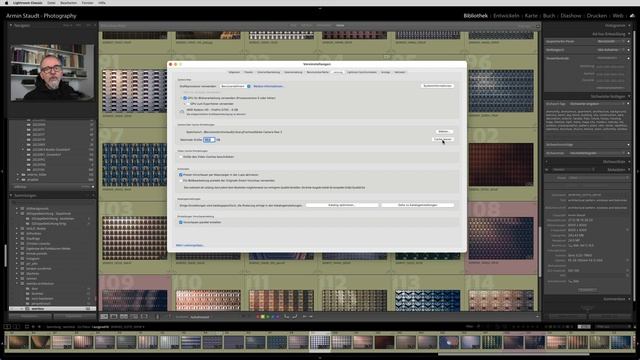640x360 pixels.
Task: Select next photo arrow in toolbar
Action: pos(311,316)
